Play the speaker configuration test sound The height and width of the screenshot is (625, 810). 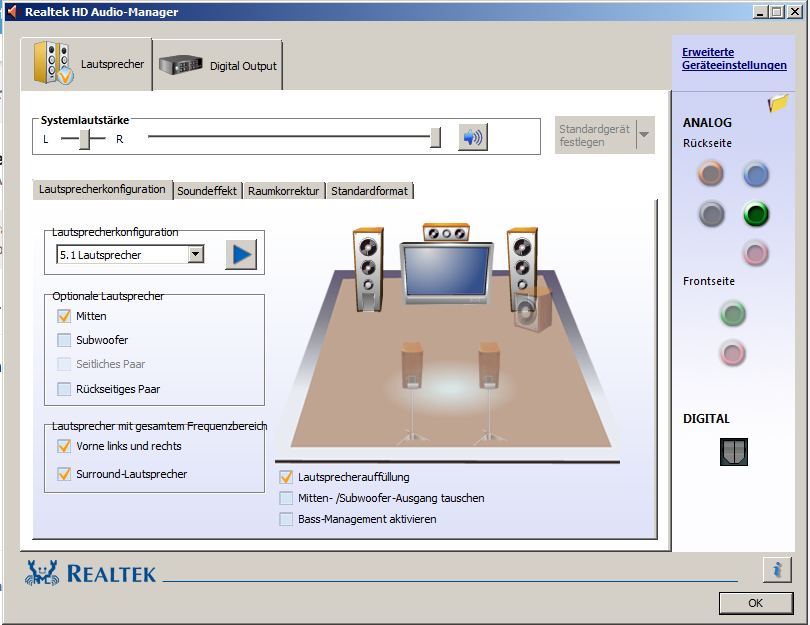[x=240, y=255]
